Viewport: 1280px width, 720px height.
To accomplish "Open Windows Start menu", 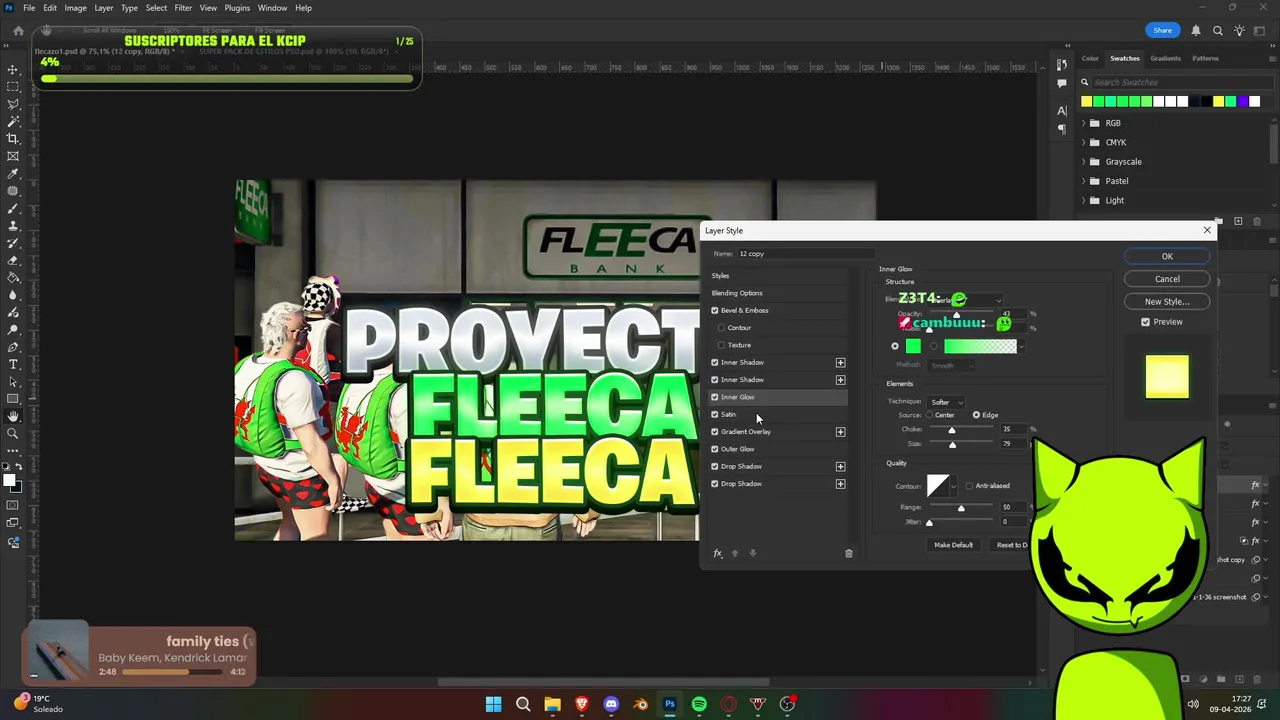I will 493,704.
